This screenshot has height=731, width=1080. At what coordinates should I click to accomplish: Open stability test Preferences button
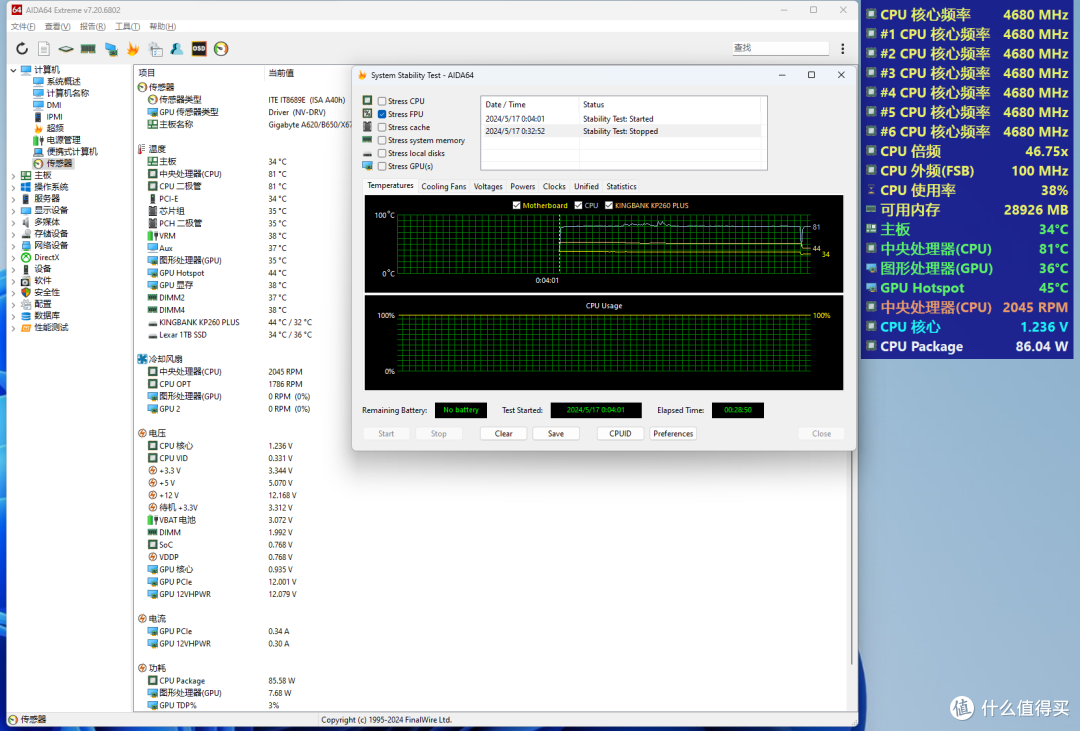[x=673, y=434]
